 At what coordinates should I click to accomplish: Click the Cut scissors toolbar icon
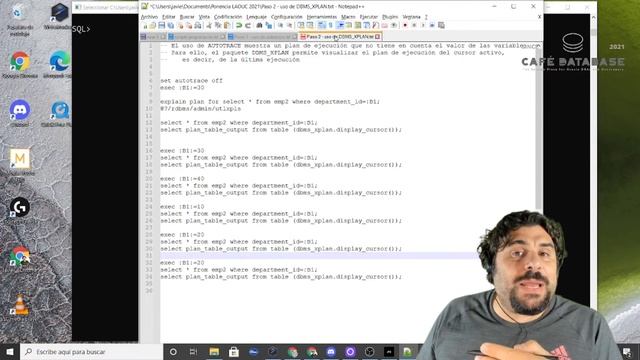coord(209,25)
